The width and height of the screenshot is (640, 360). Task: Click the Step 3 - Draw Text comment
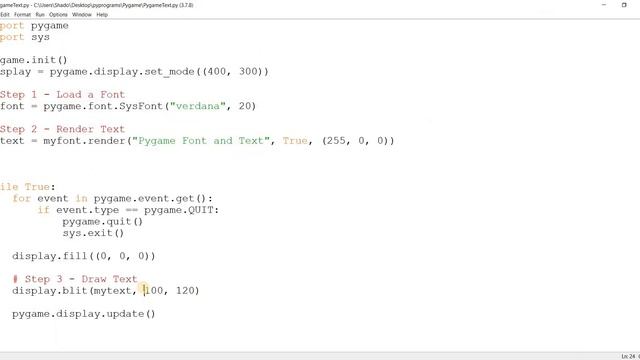(x=75, y=279)
